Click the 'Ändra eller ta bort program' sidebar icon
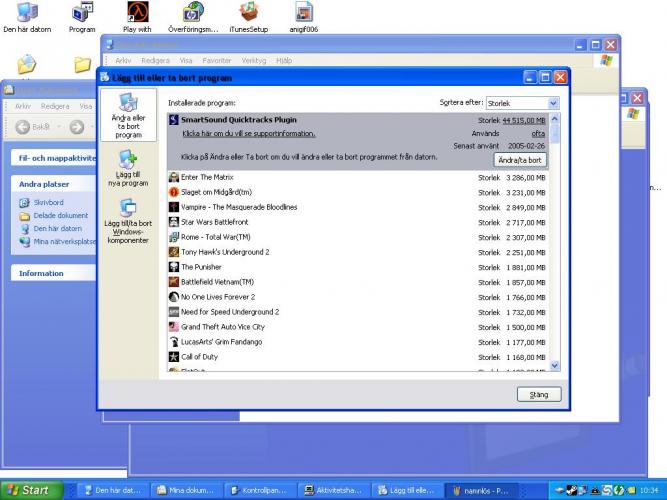 [x=128, y=114]
